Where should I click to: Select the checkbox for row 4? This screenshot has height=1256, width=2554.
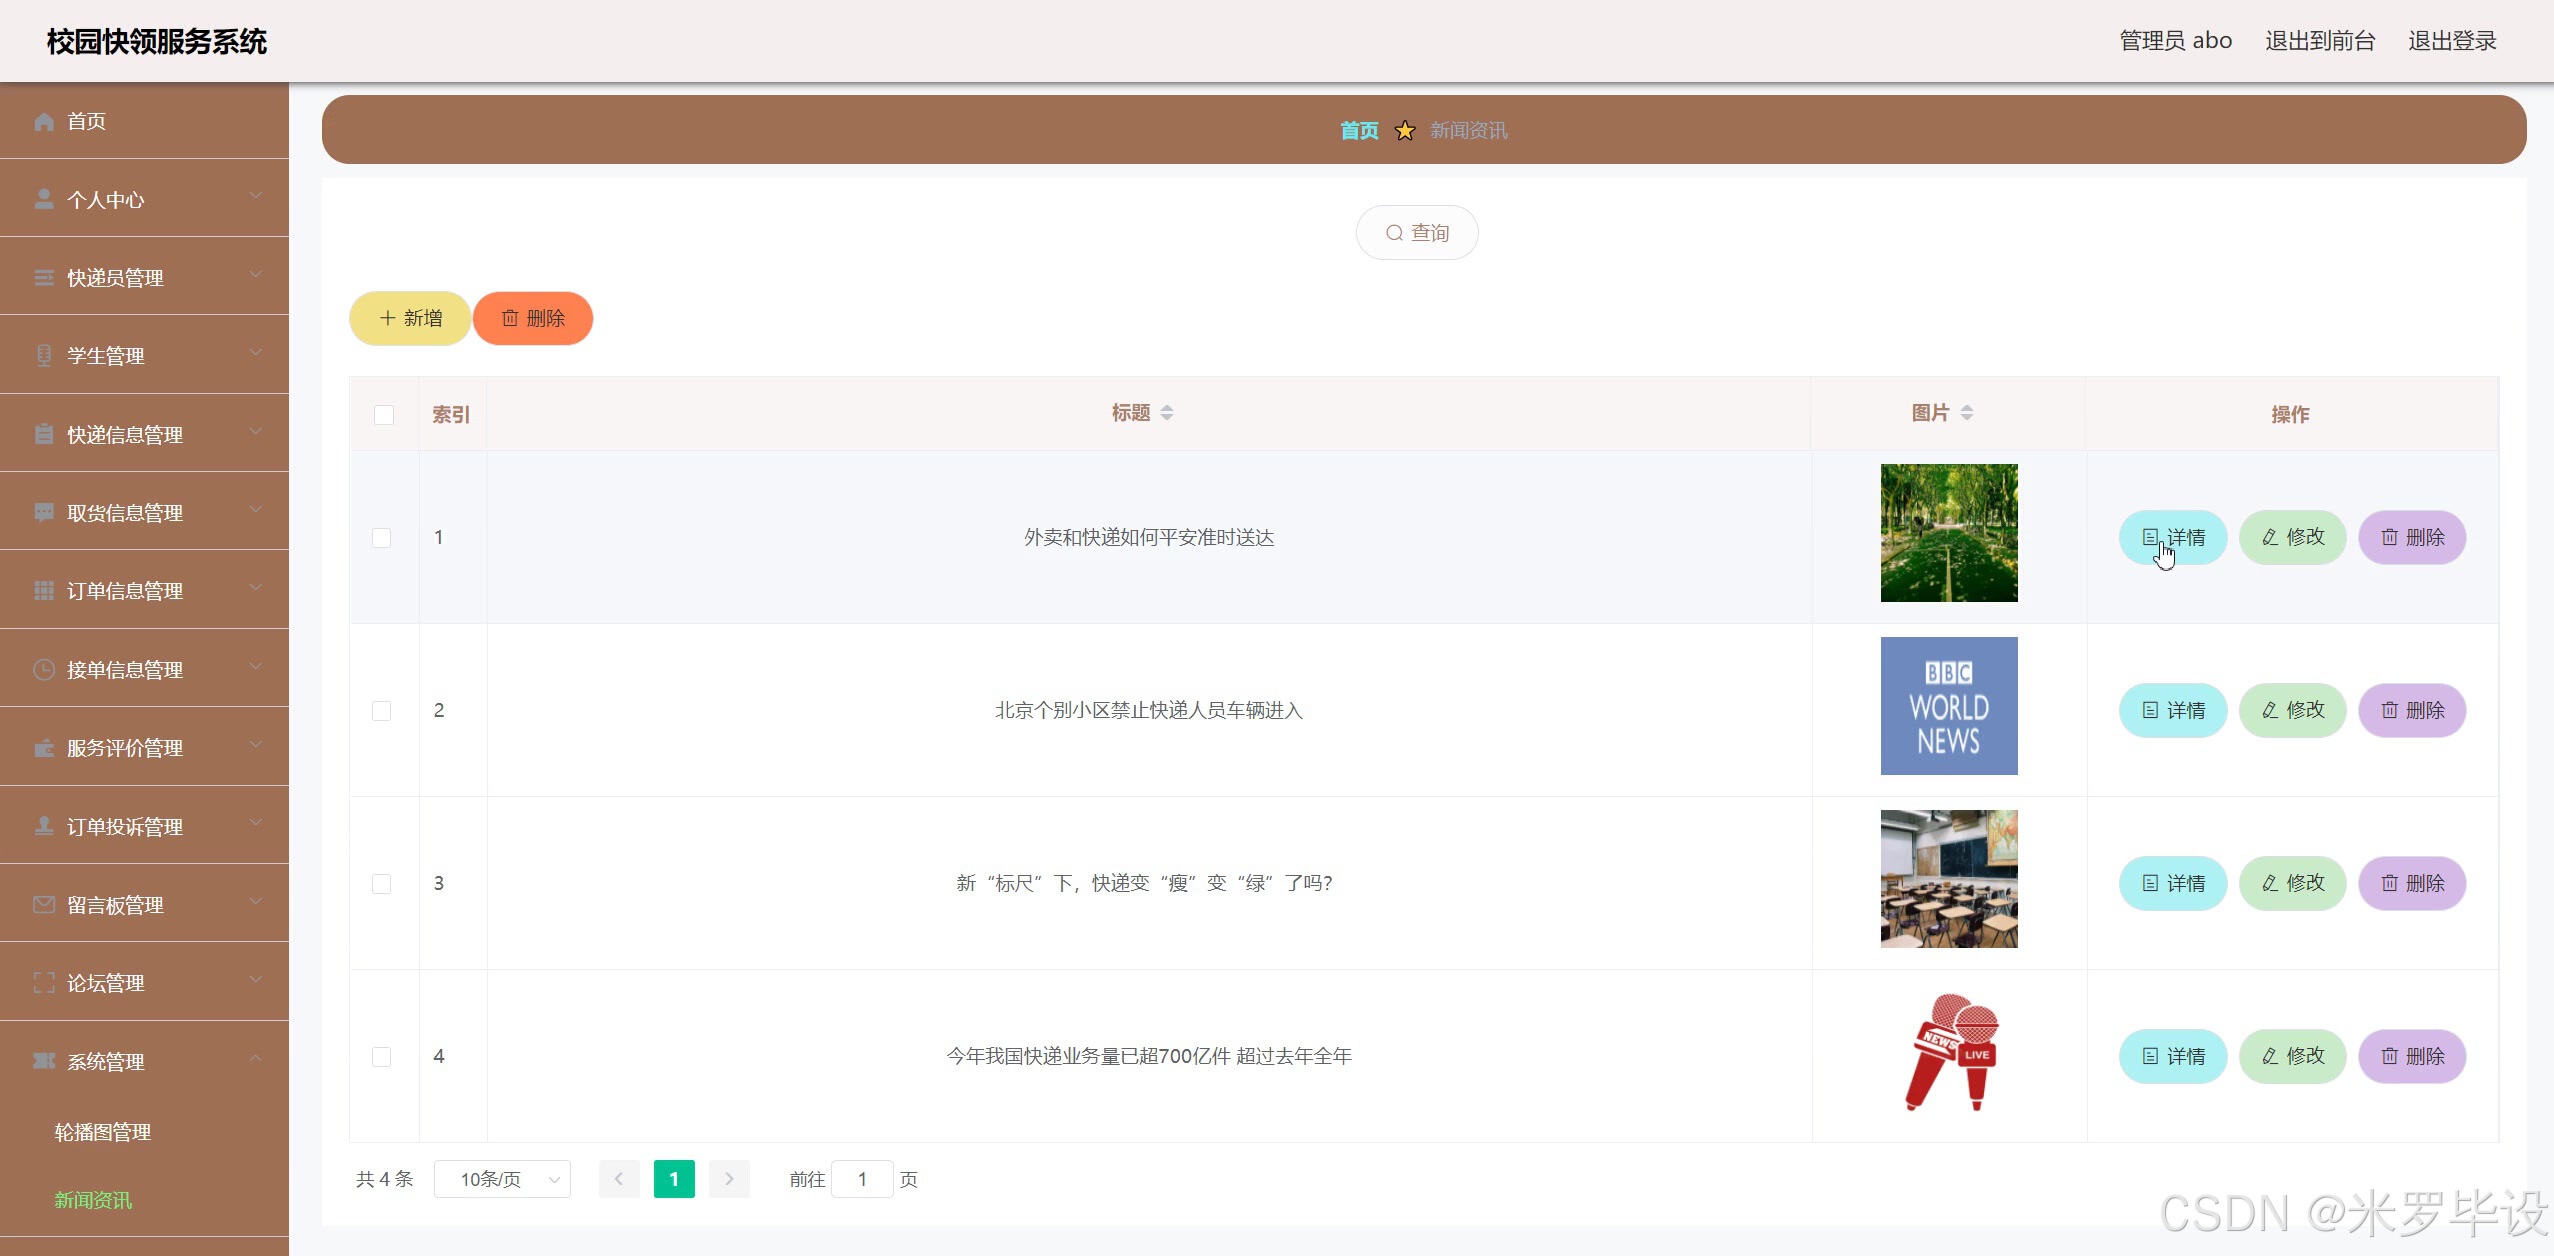point(382,1057)
